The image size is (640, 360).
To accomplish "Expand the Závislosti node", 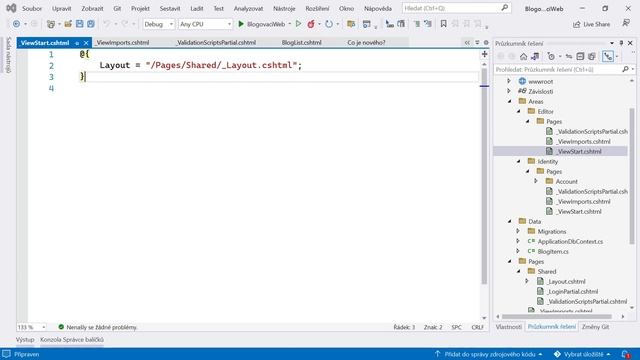I will pyautogui.click(x=509, y=91).
